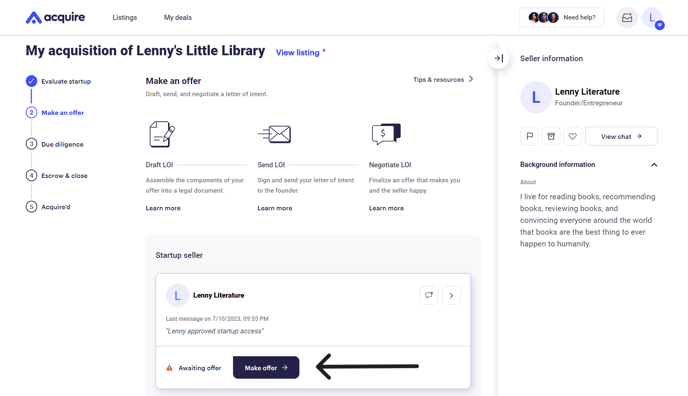688x396 pixels.
Task: Click the Lenny Literature name in sidebar
Action: click(587, 92)
